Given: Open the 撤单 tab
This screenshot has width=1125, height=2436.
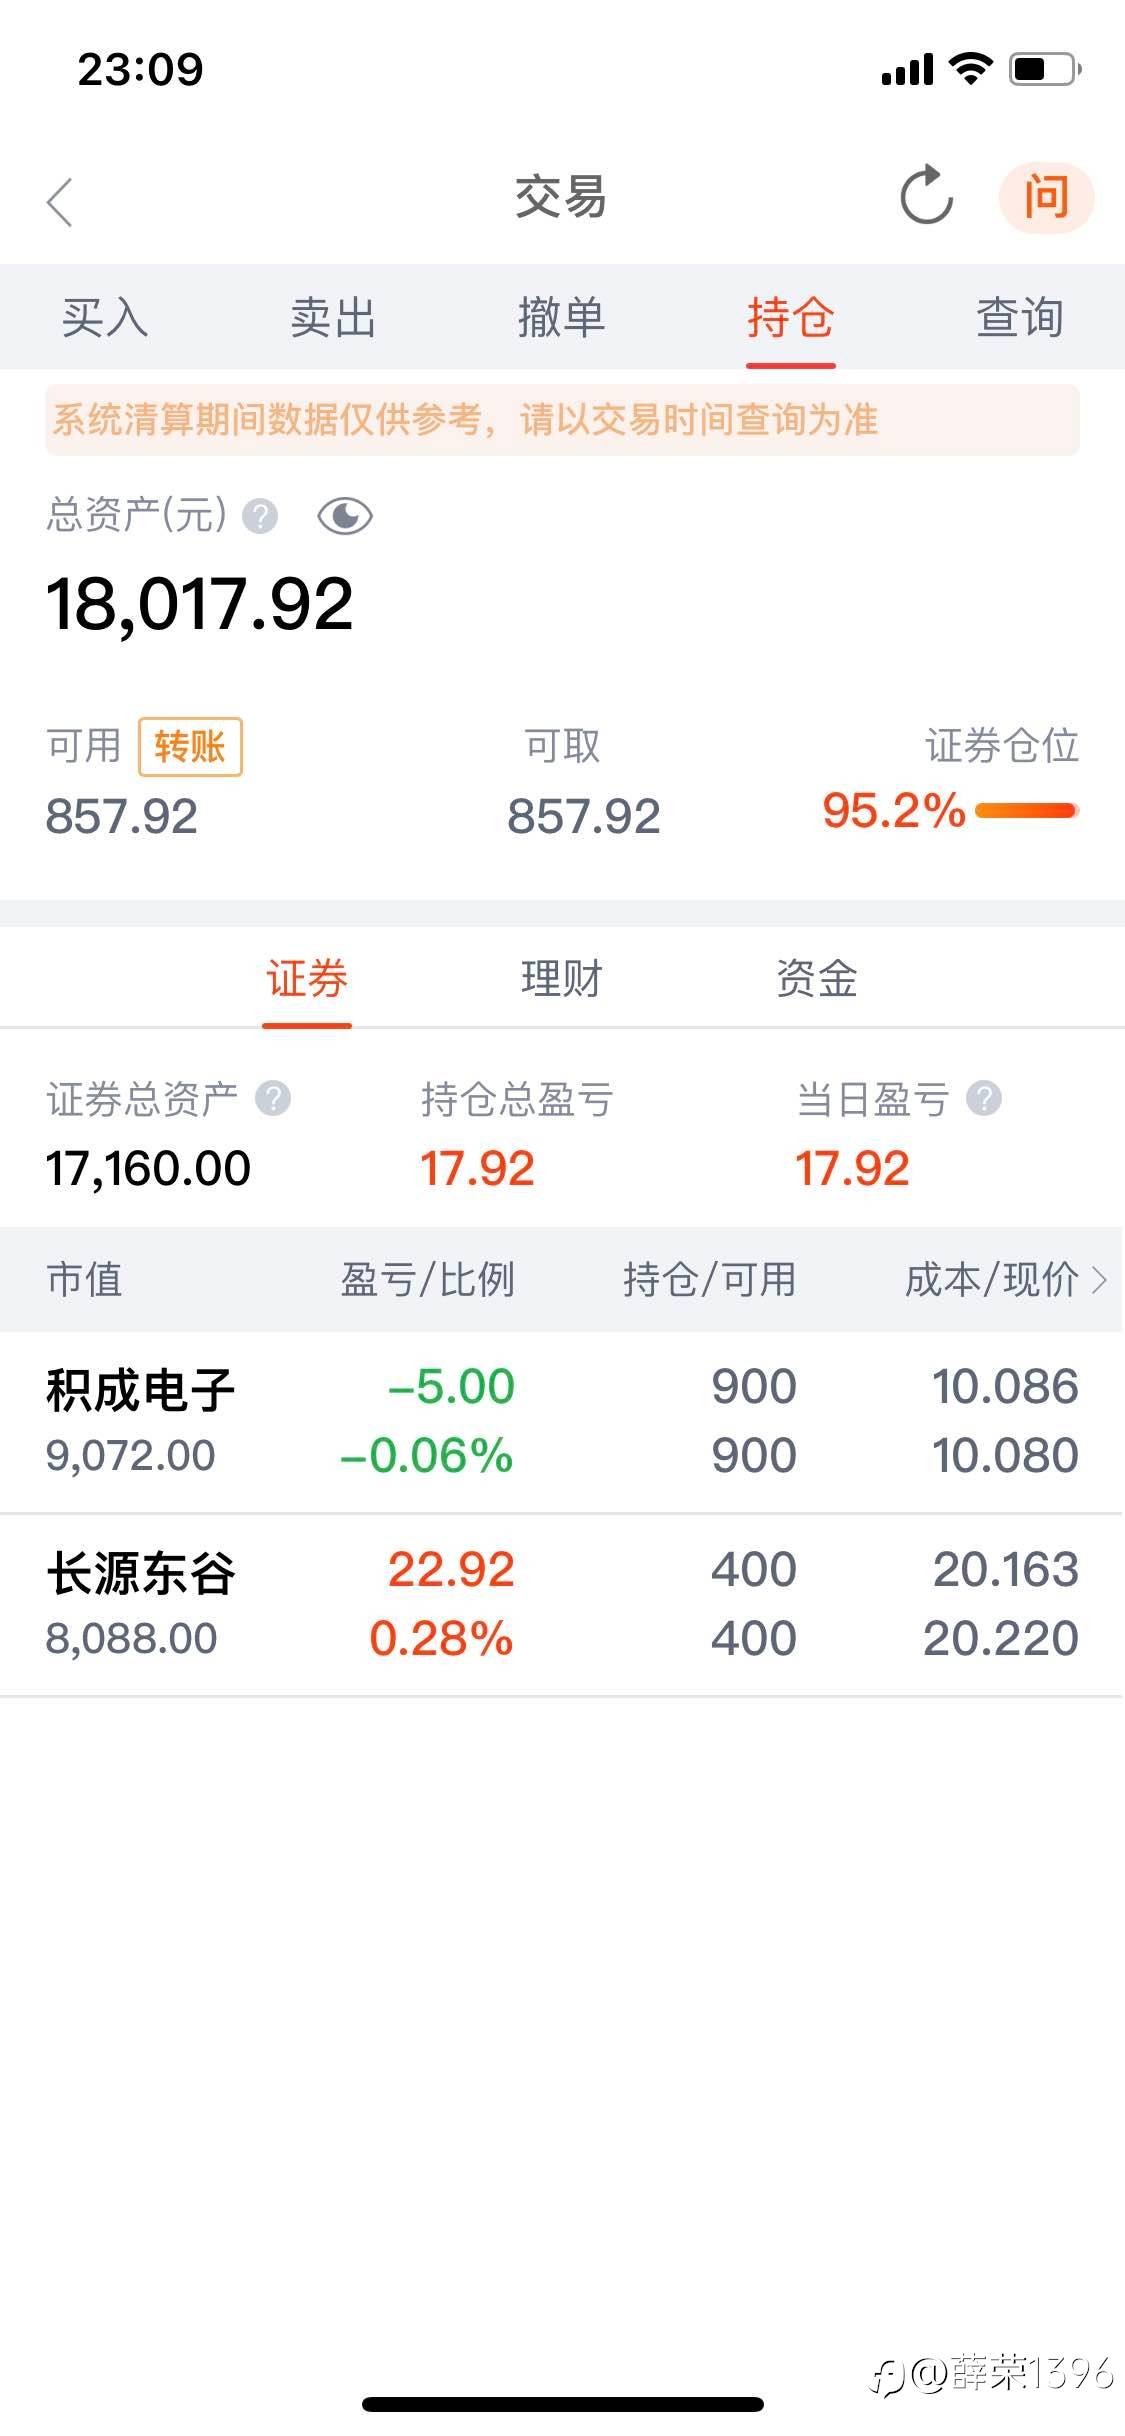Looking at the screenshot, I should click(561, 318).
